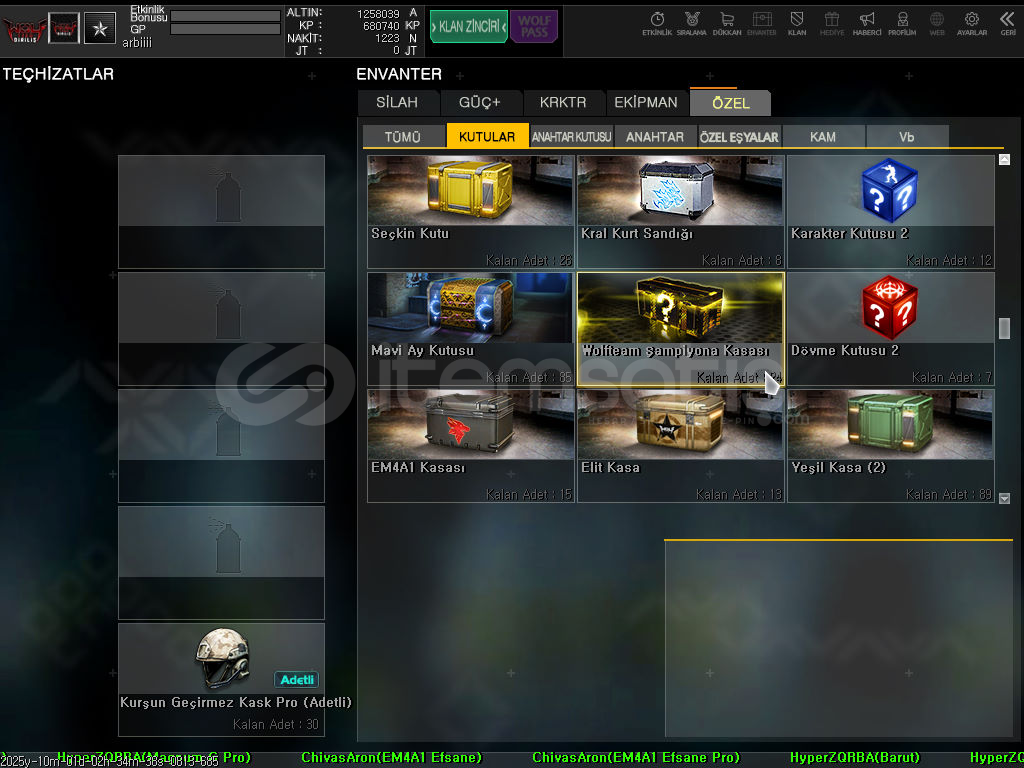Switch to the GÜÇ+ tab
Image resolution: width=1024 pixels, height=768 pixels.
point(479,103)
